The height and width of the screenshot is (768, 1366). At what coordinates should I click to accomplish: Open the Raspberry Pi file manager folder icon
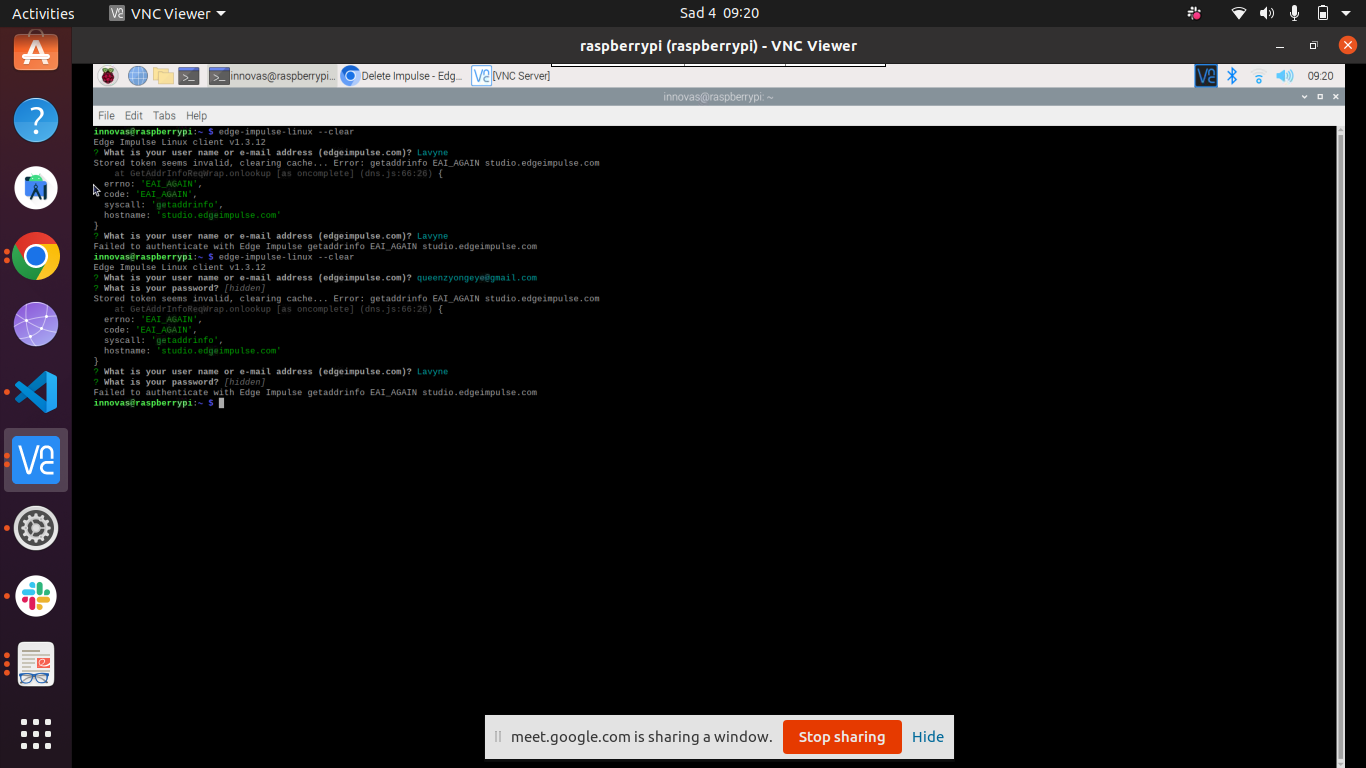pos(163,76)
